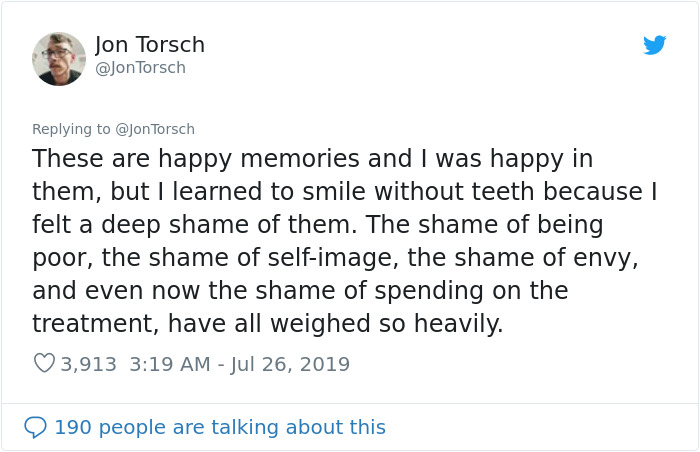Open the @JonTorsch handle below the name
Viewport: 700px width, 452px height.
pos(140,68)
